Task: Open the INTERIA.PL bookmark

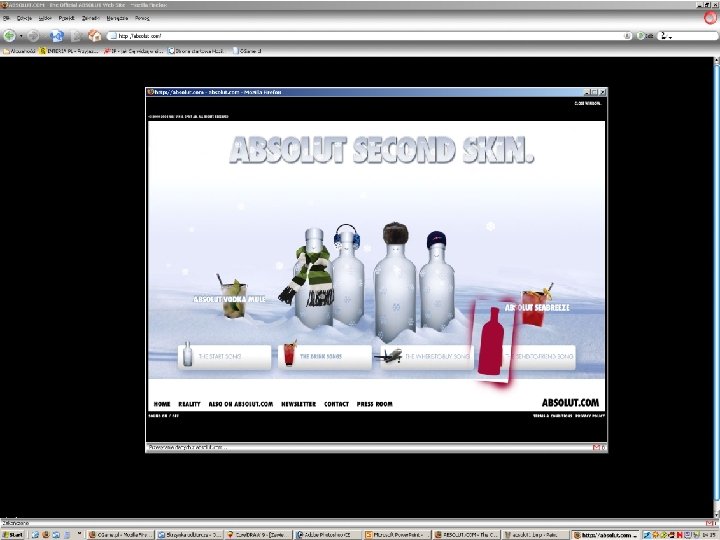Action: click(x=69, y=51)
